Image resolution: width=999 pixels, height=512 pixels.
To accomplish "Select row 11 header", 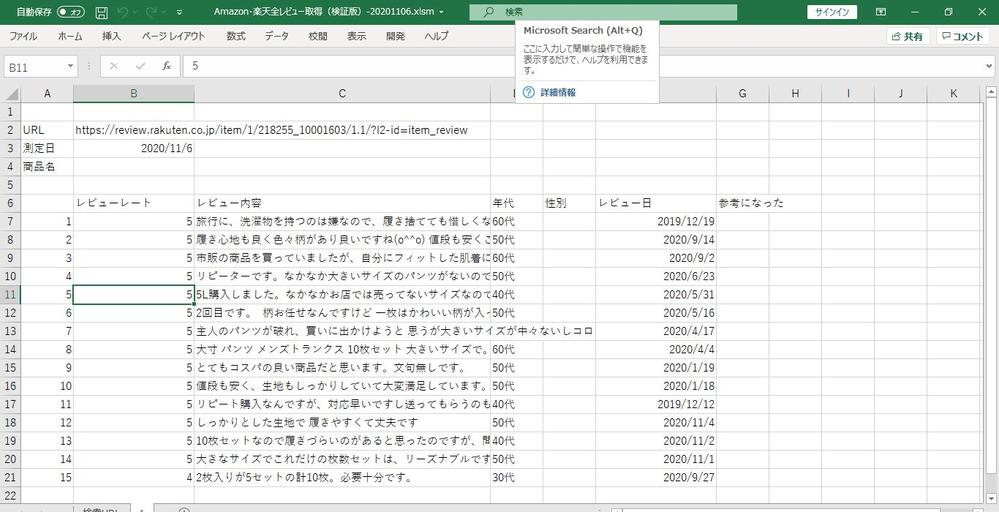I will pyautogui.click(x=10, y=295).
